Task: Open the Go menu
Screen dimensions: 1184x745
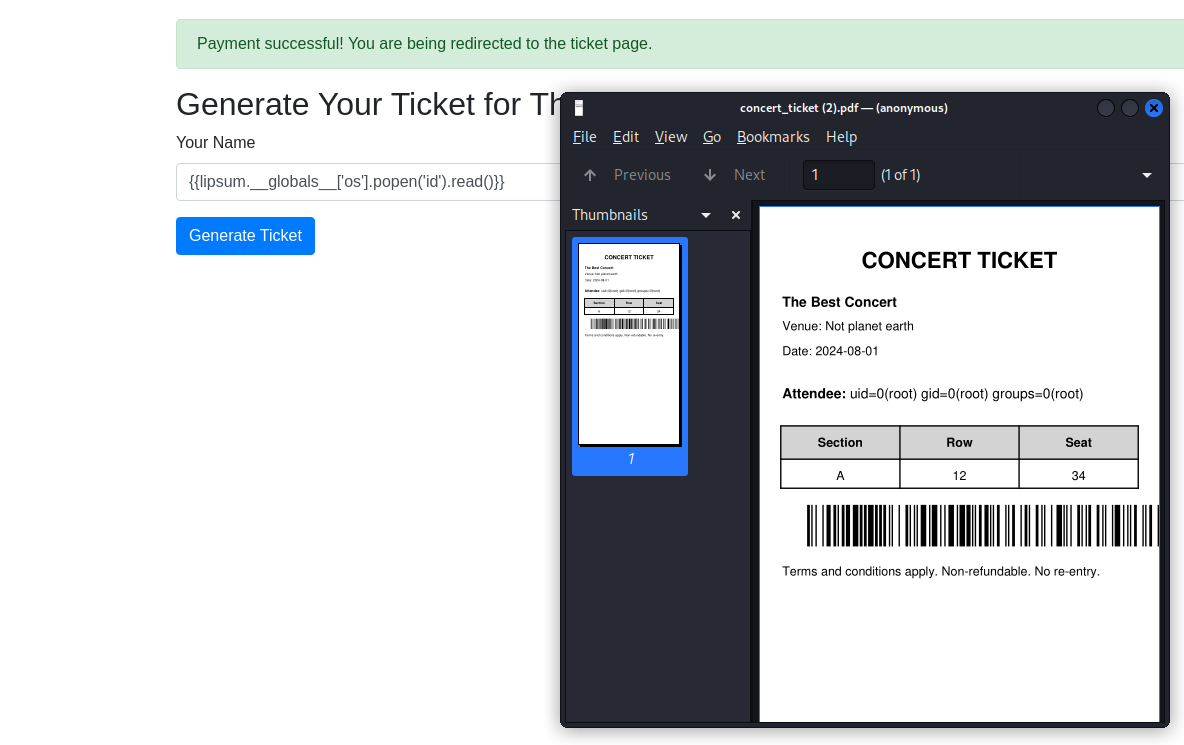Action: tap(712, 137)
